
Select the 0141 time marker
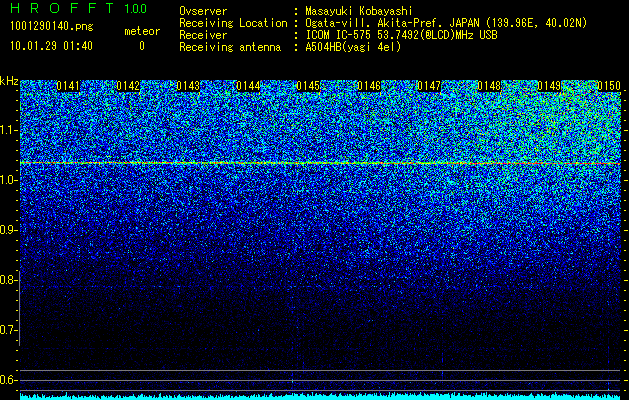[68, 86]
